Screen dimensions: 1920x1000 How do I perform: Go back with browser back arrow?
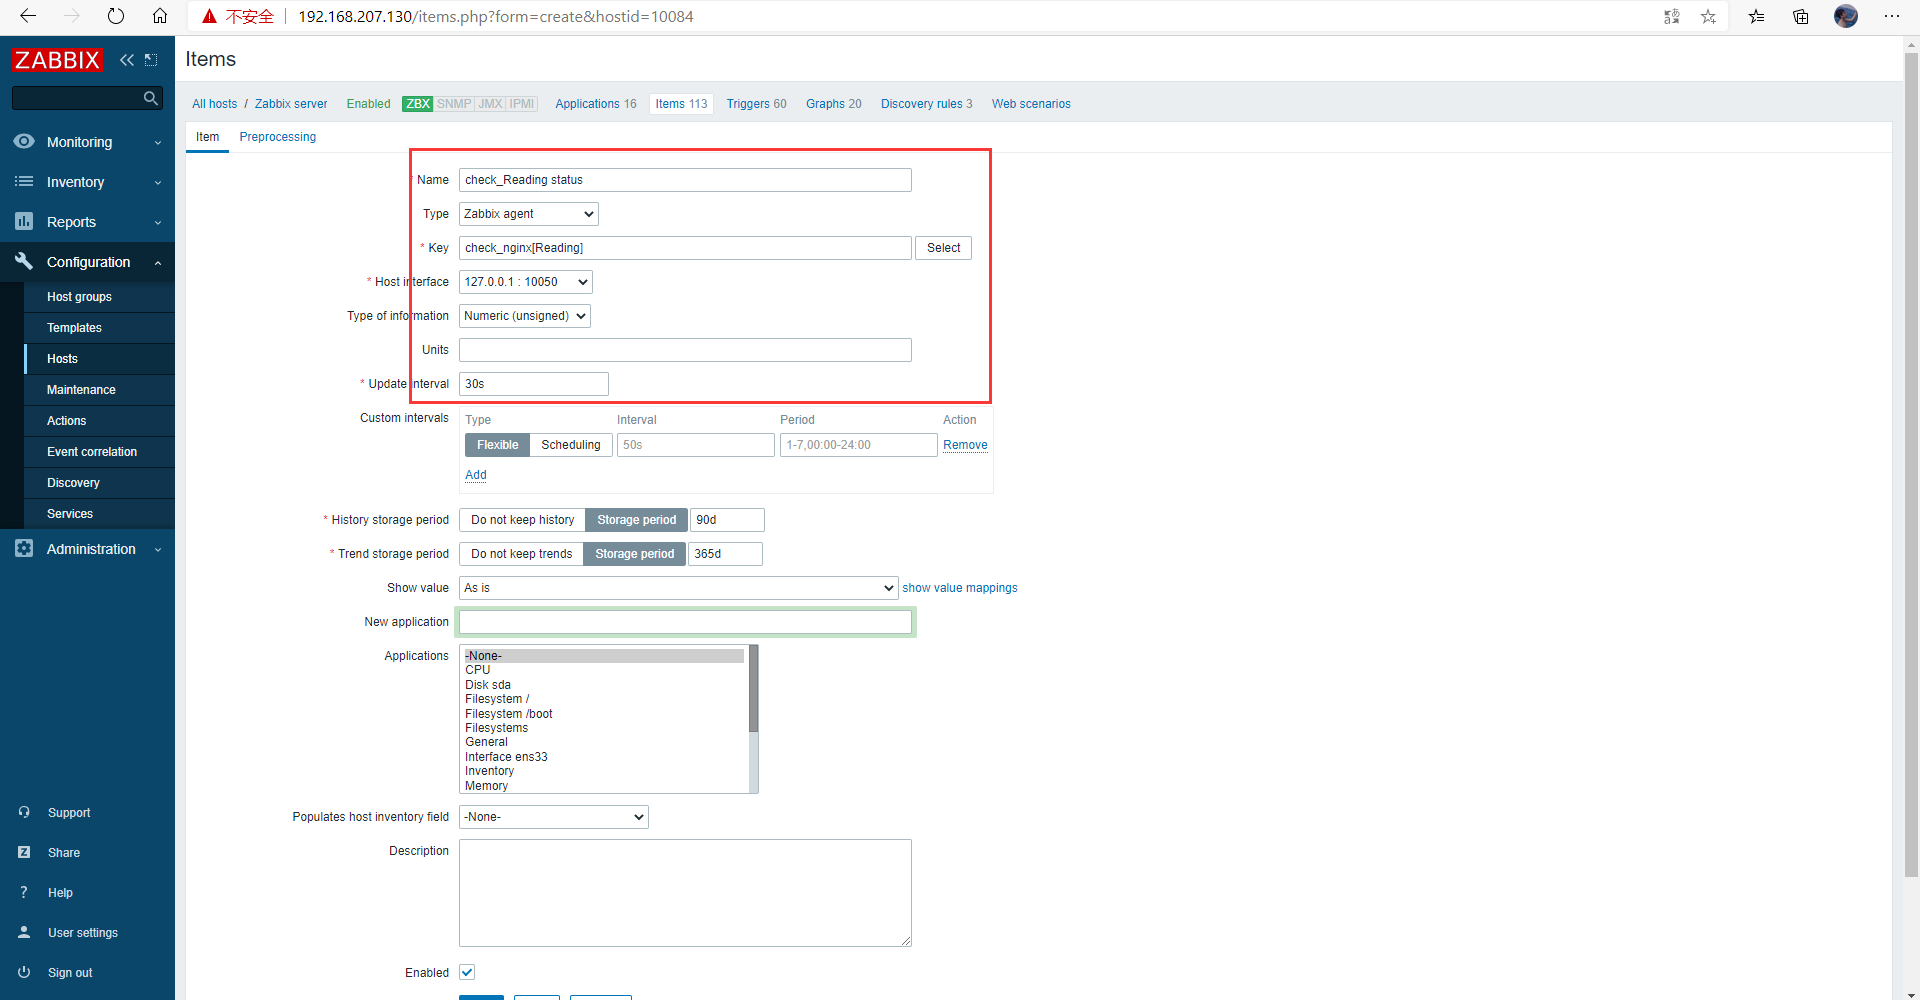[28, 16]
